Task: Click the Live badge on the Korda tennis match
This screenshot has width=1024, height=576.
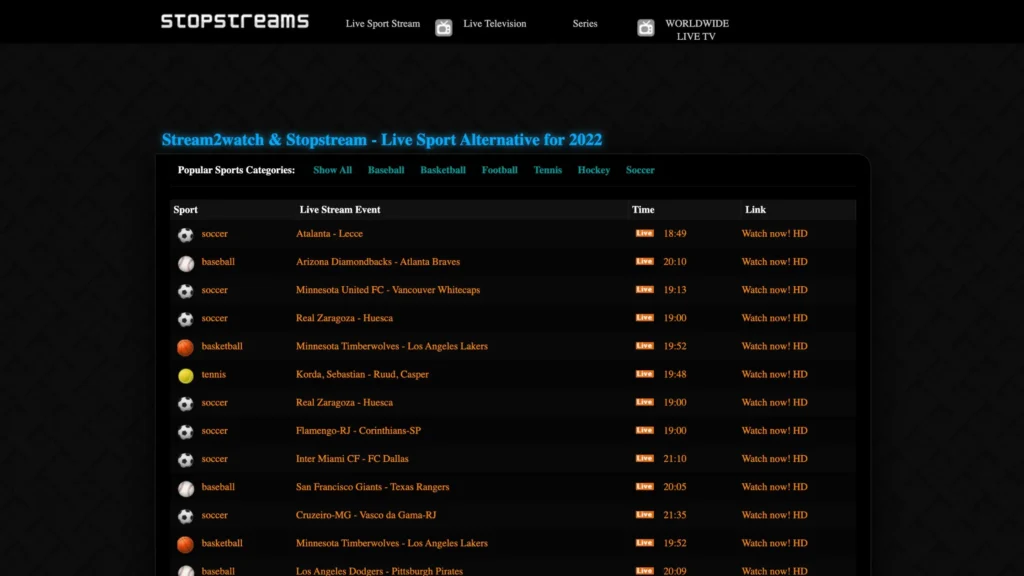Action: (x=645, y=374)
